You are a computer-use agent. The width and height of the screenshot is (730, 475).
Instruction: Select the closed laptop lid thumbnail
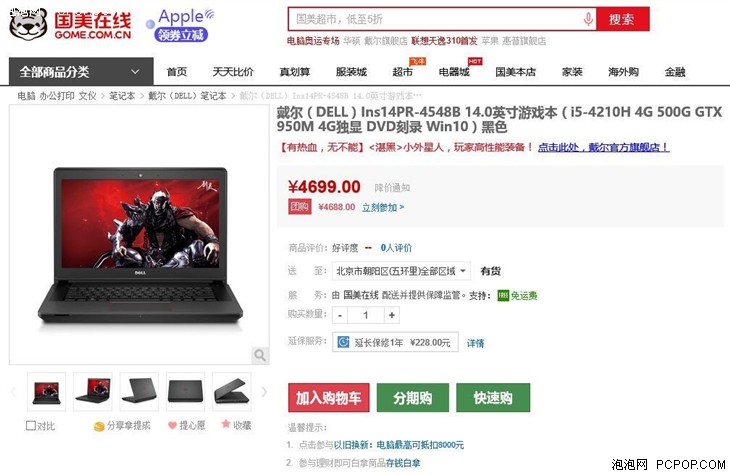[185, 392]
